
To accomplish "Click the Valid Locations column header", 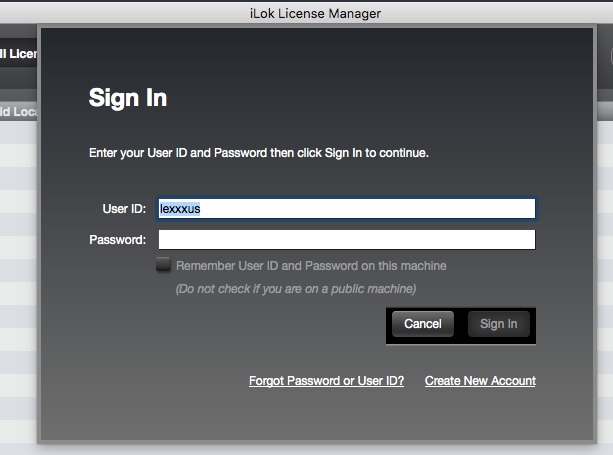I will coord(18,112).
